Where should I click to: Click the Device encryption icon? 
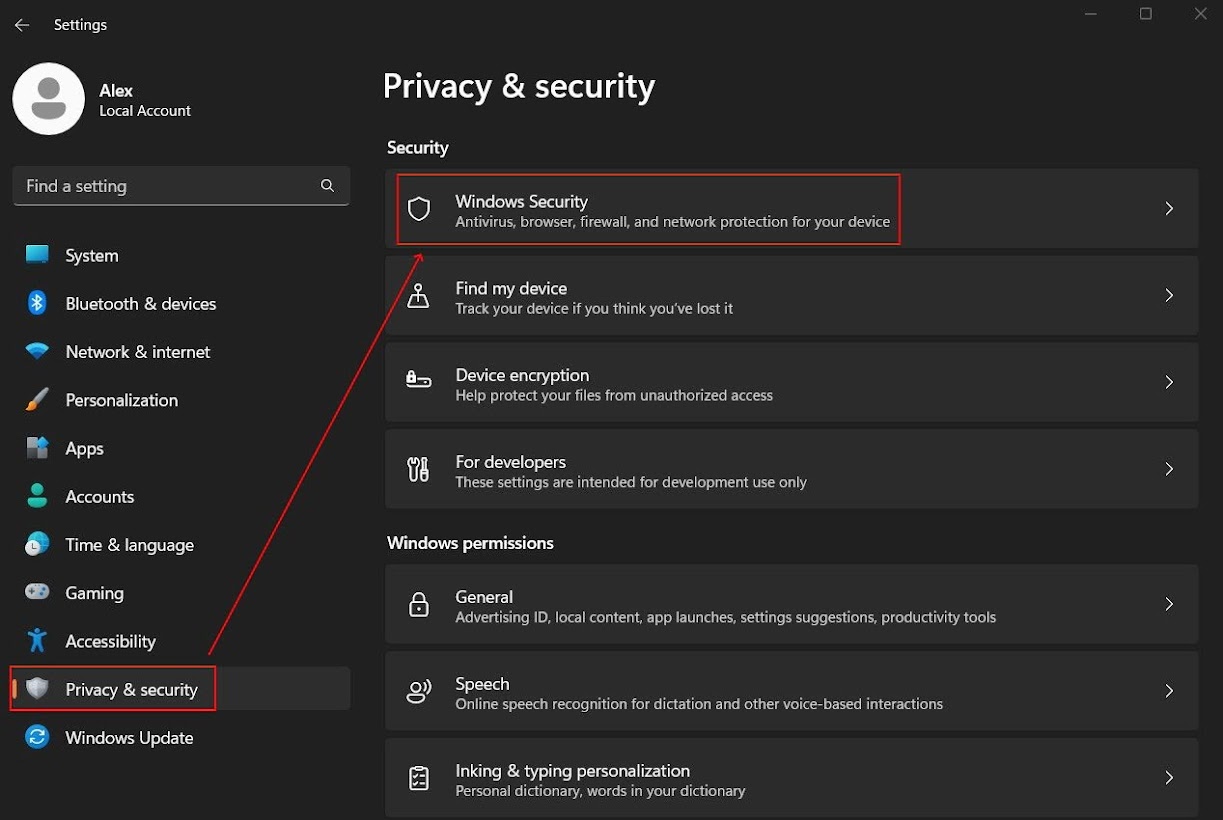[419, 382]
